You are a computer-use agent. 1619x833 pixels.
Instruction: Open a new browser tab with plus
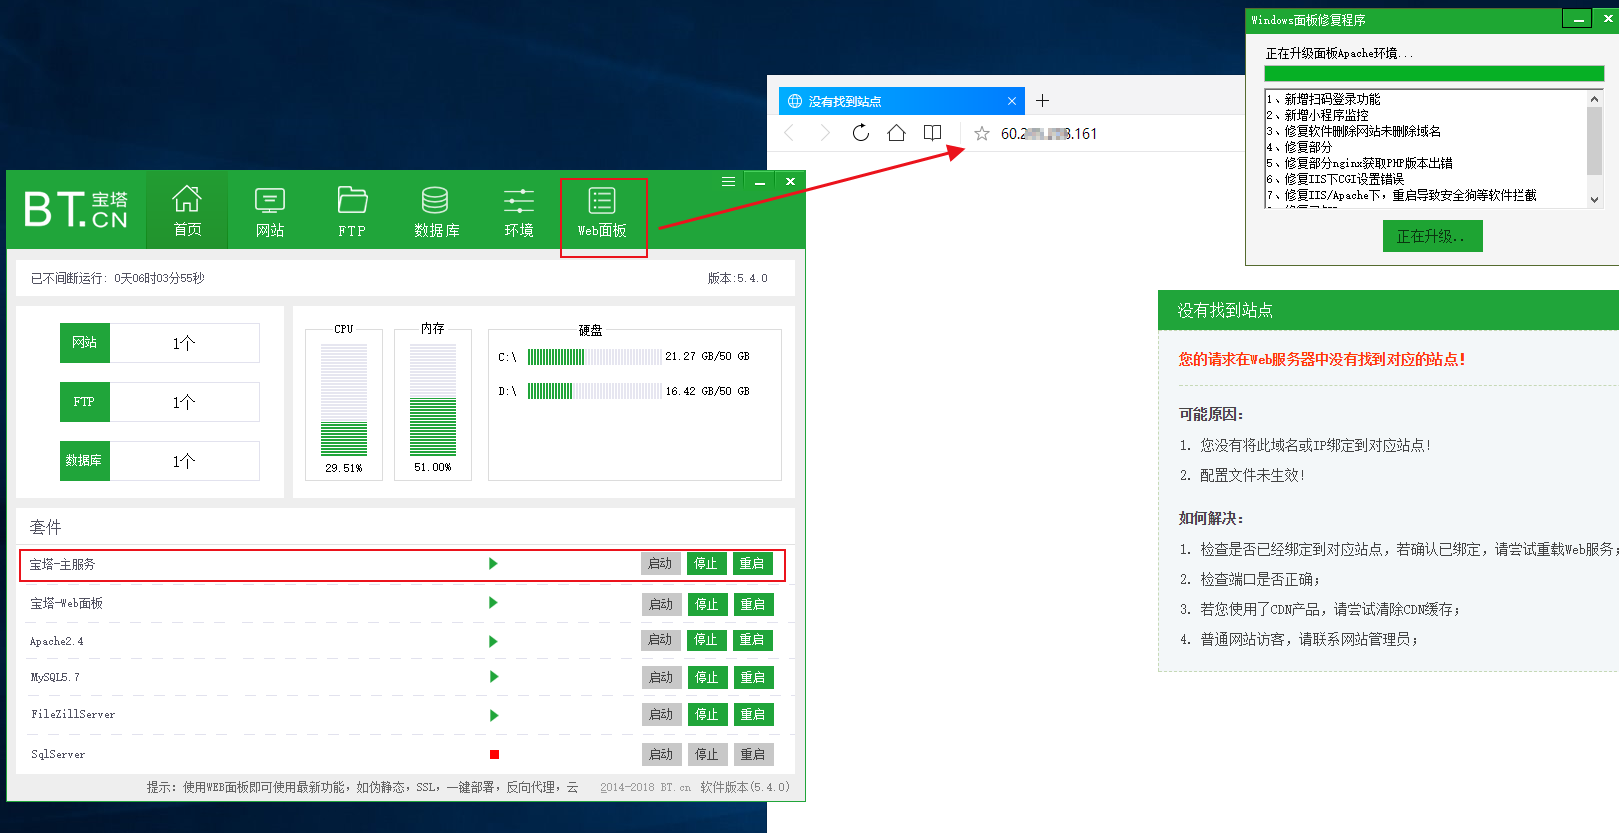1042,101
